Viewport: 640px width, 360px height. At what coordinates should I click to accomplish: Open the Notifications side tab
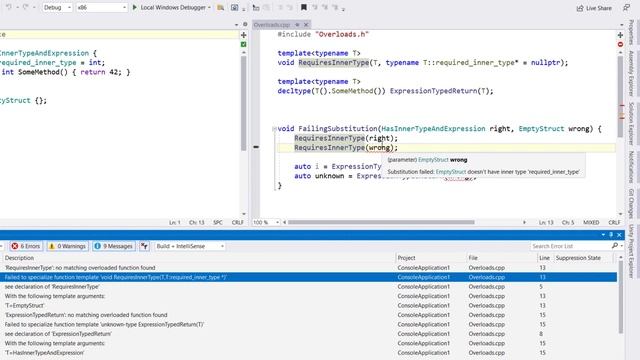[x=631, y=167]
